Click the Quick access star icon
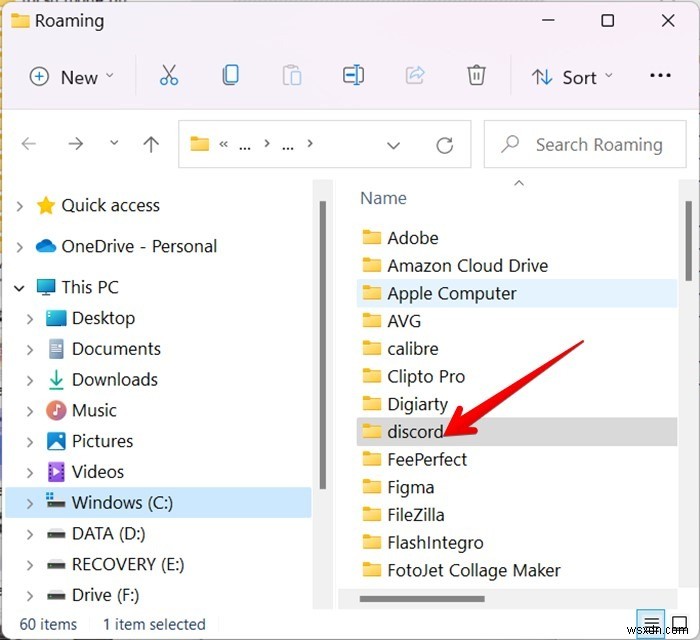The image size is (700, 640). pos(46,206)
